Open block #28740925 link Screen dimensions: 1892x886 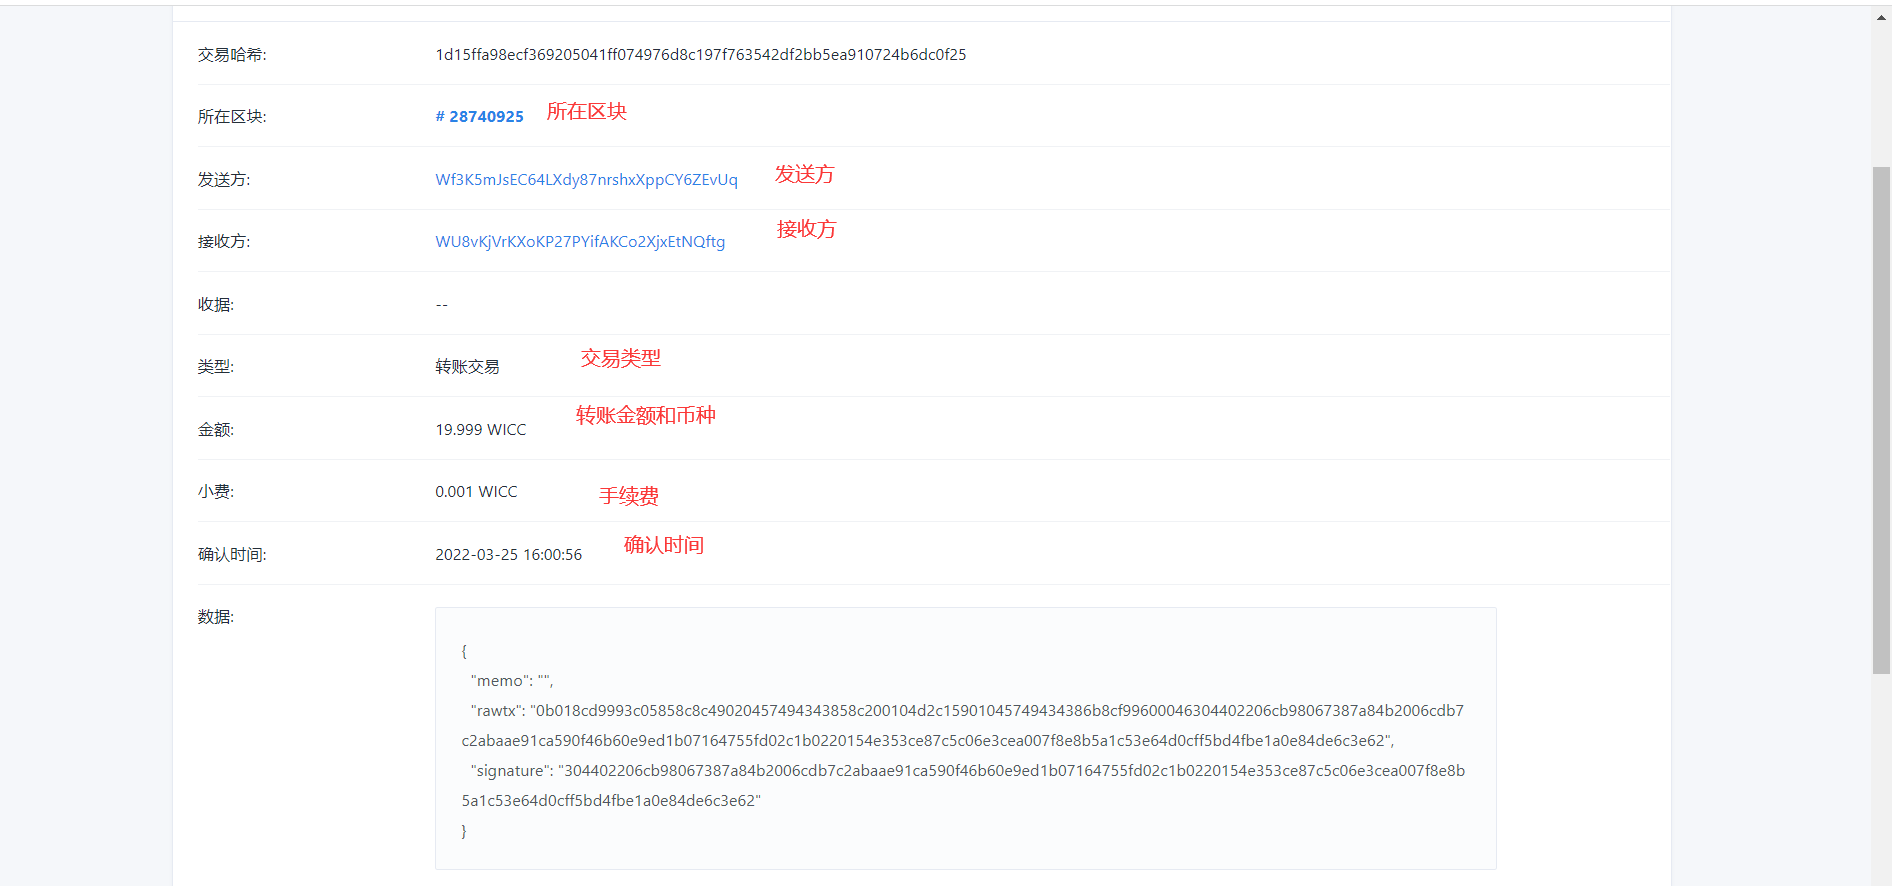(480, 117)
